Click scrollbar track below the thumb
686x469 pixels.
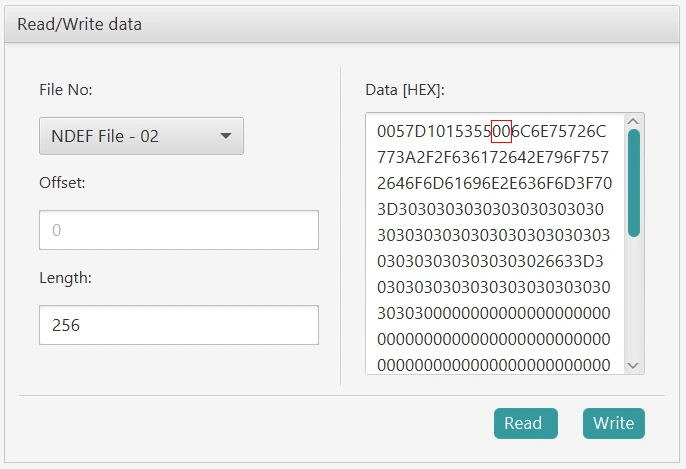pyautogui.click(x=633, y=300)
